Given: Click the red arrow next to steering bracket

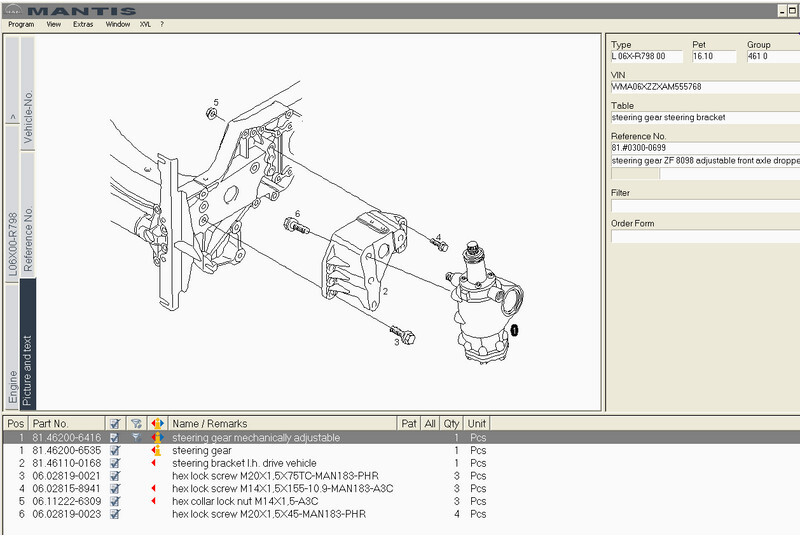Looking at the screenshot, I should point(153,463).
